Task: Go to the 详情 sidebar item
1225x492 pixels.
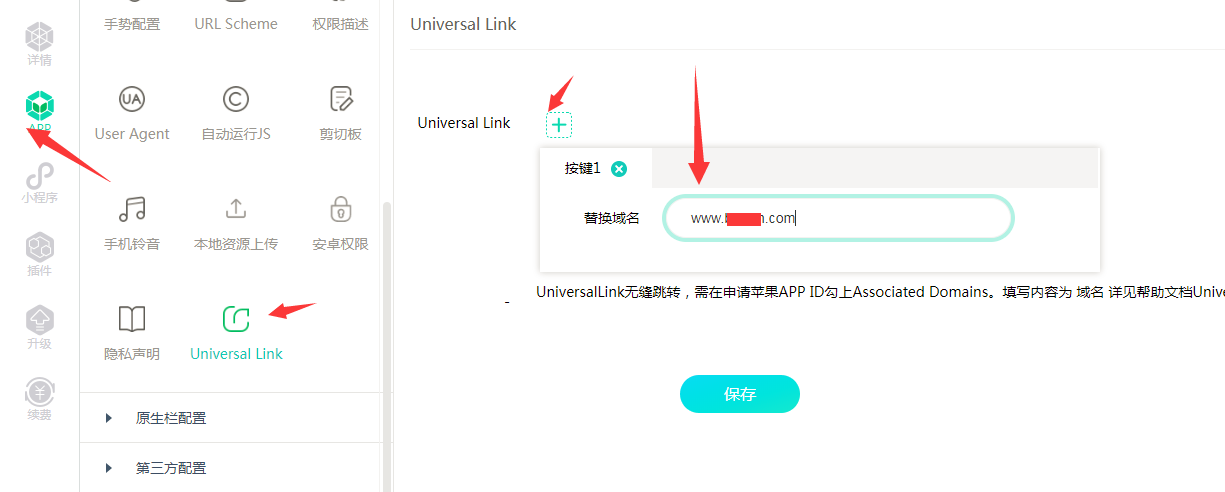Action: click(40, 45)
